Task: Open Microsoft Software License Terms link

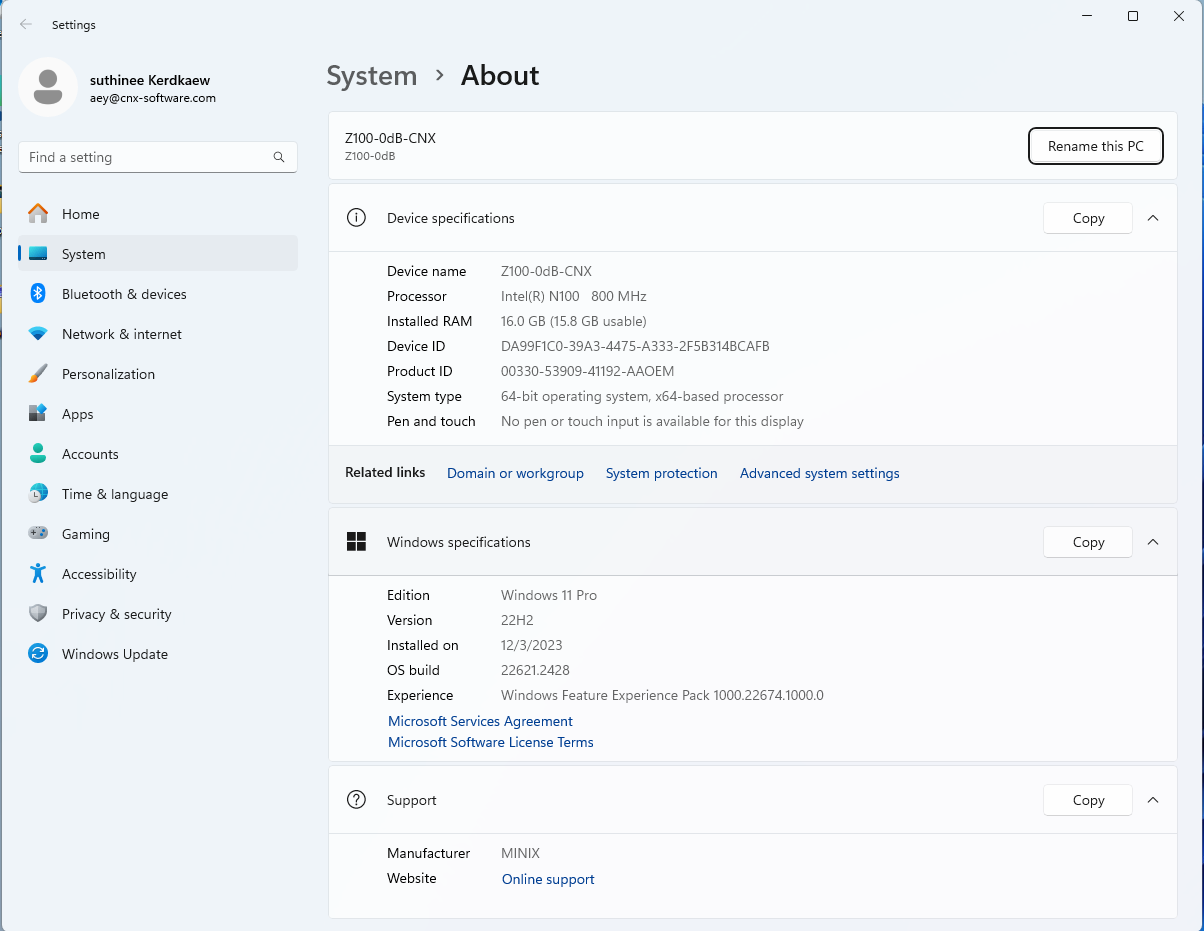Action: pos(491,742)
